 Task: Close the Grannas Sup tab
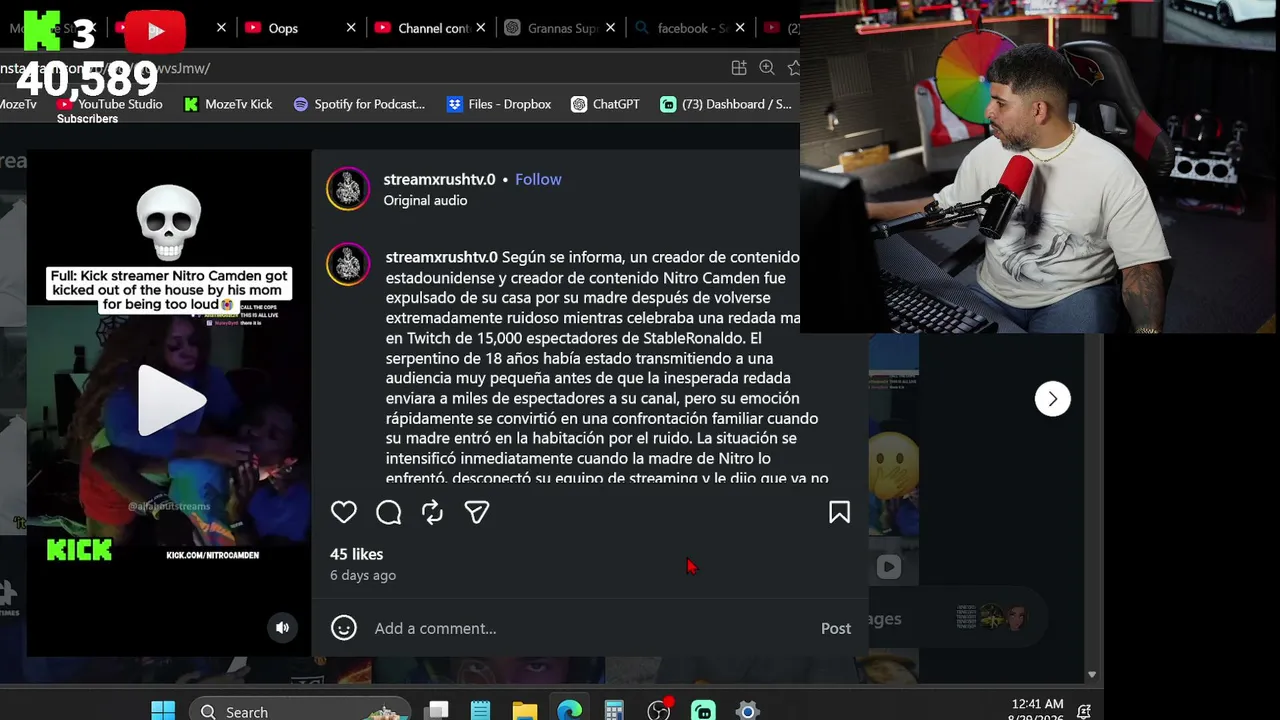611,28
